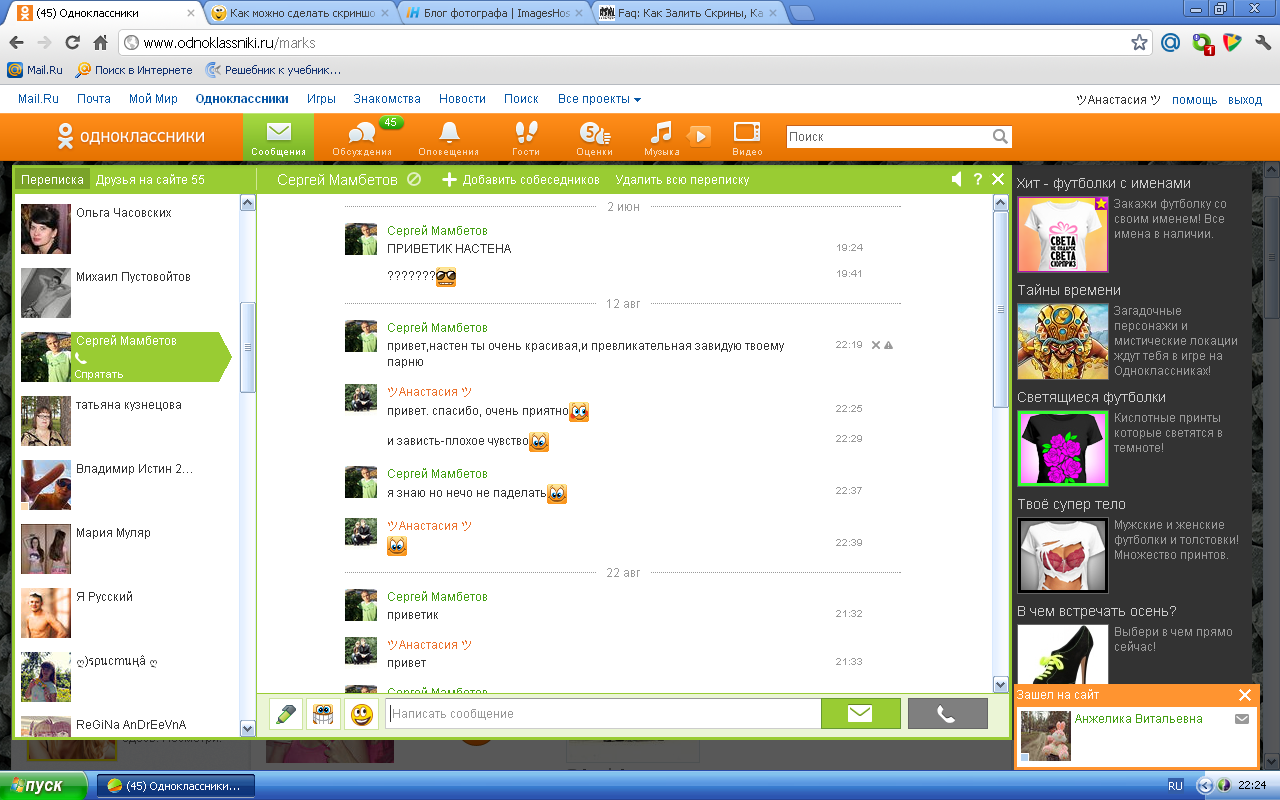Click the orange play button beside Музыка
Image resolution: width=1280 pixels, height=800 pixels.
coord(700,136)
